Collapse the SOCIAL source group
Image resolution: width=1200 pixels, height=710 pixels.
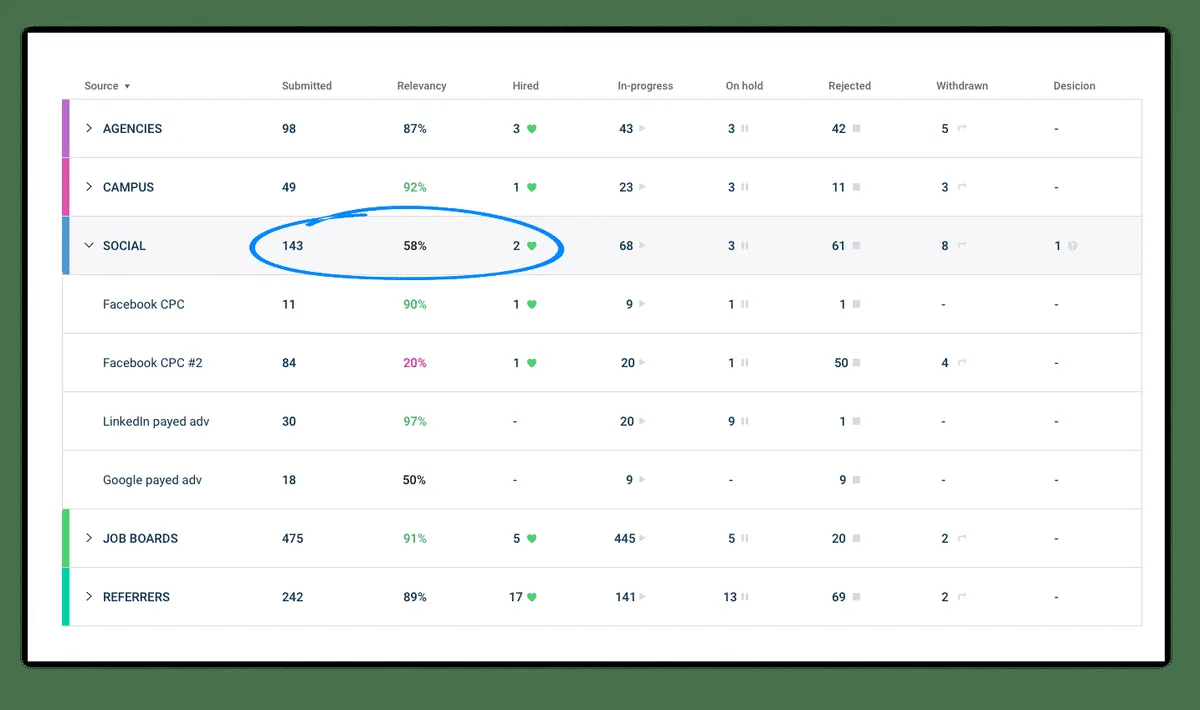click(88, 245)
